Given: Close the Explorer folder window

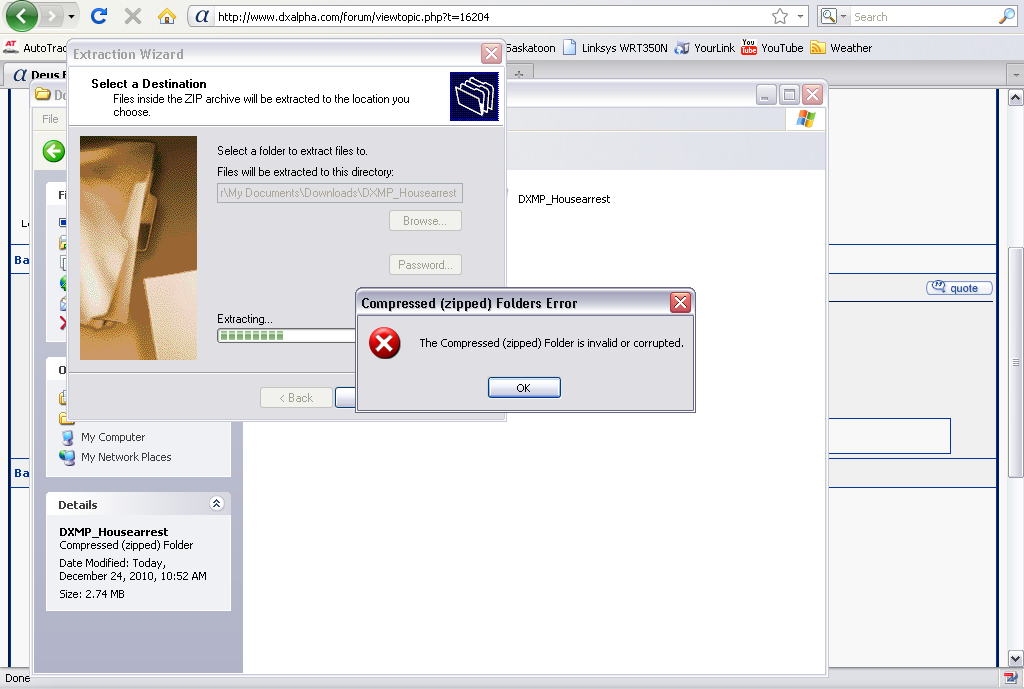Looking at the screenshot, I should pos(812,95).
